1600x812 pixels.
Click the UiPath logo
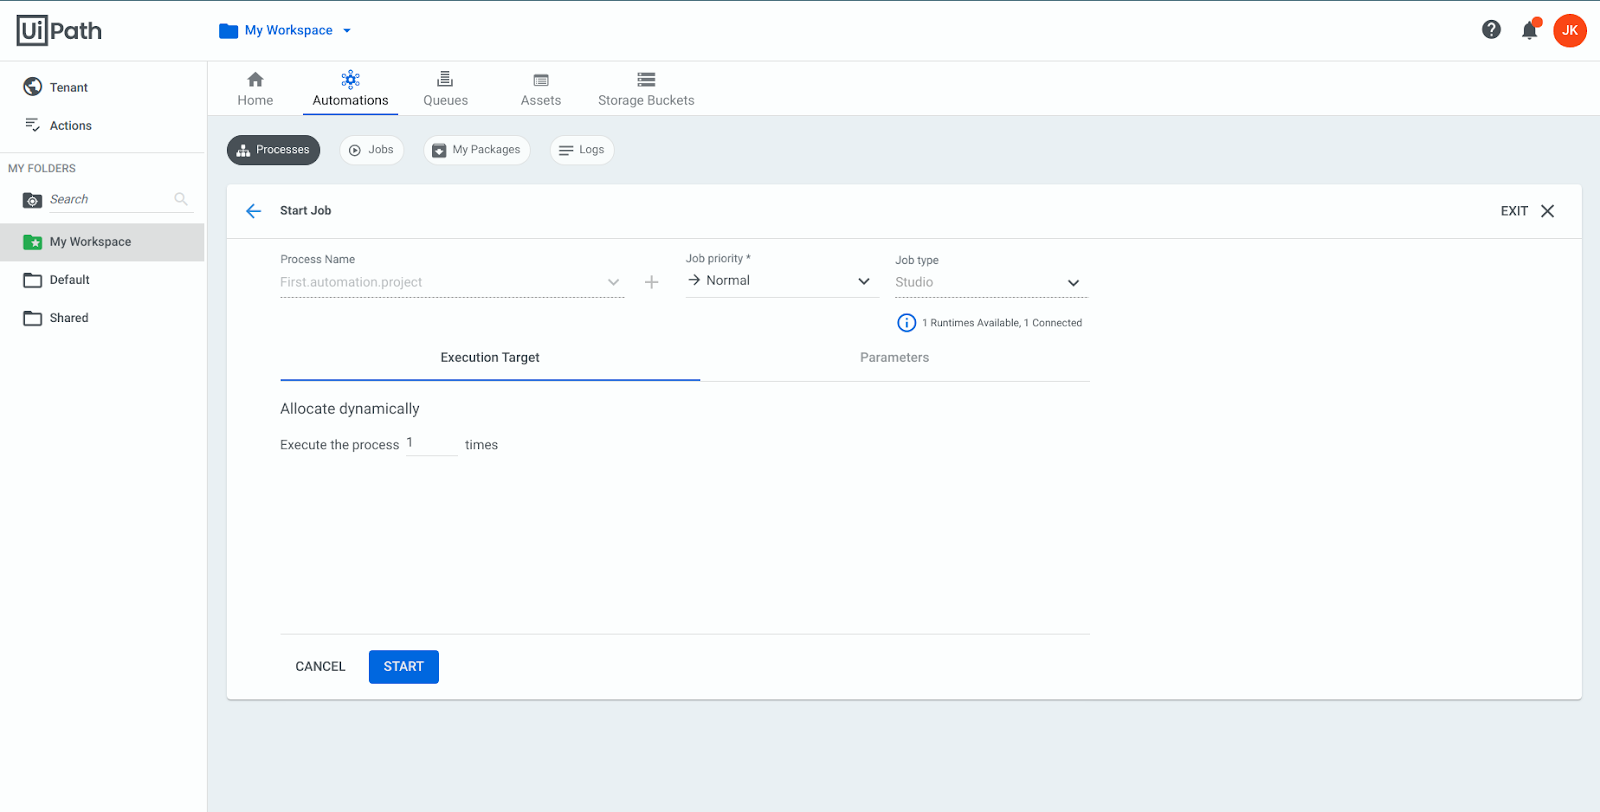59,31
